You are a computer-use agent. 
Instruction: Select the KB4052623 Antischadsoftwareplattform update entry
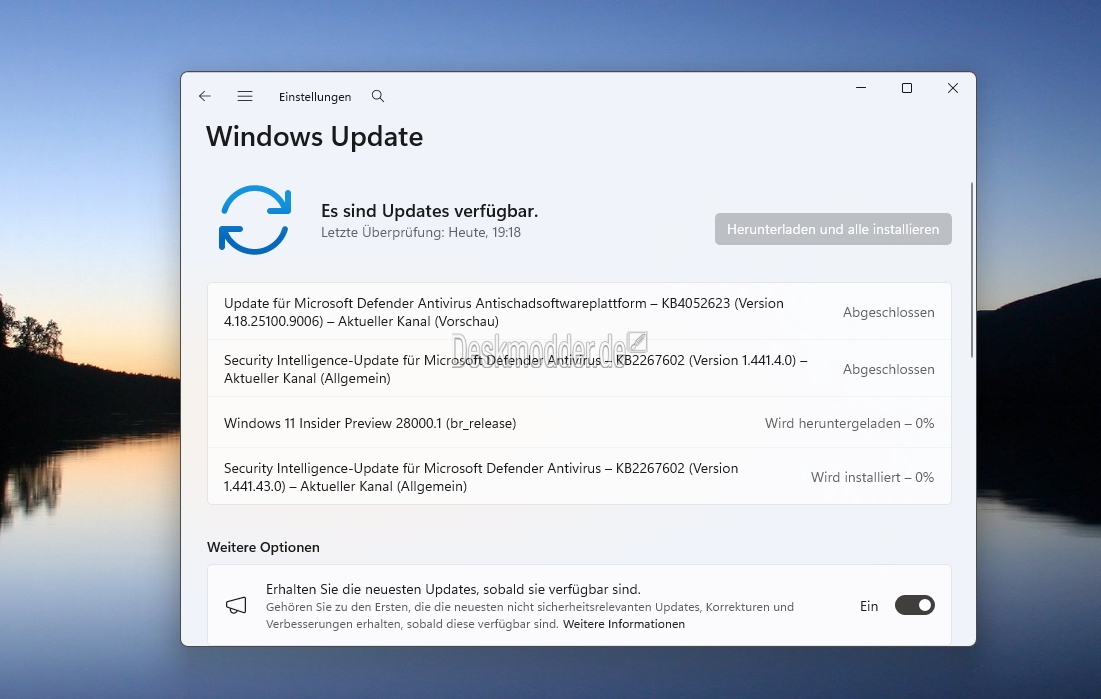click(504, 312)
